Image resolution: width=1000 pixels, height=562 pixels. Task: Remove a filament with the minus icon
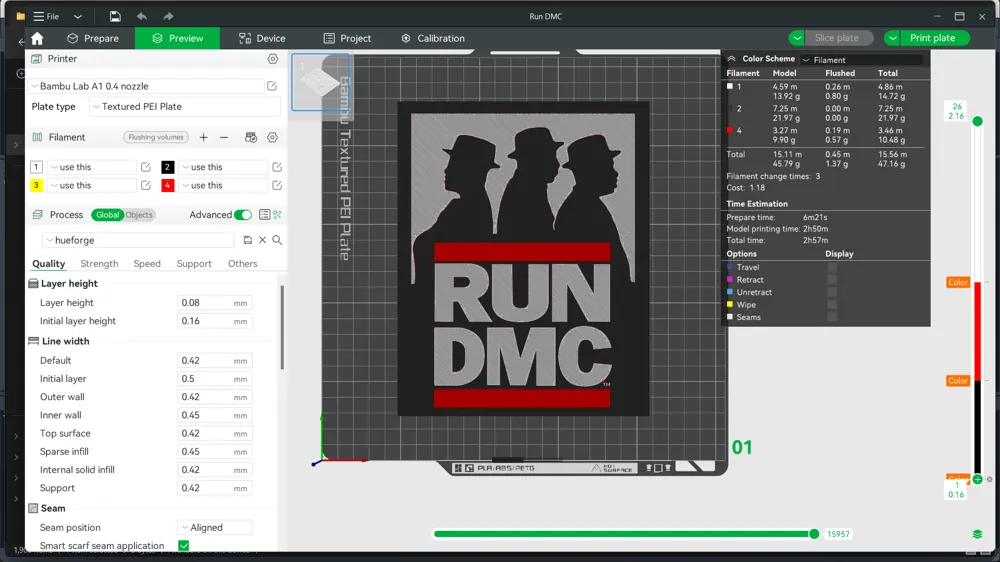point(224,137)
